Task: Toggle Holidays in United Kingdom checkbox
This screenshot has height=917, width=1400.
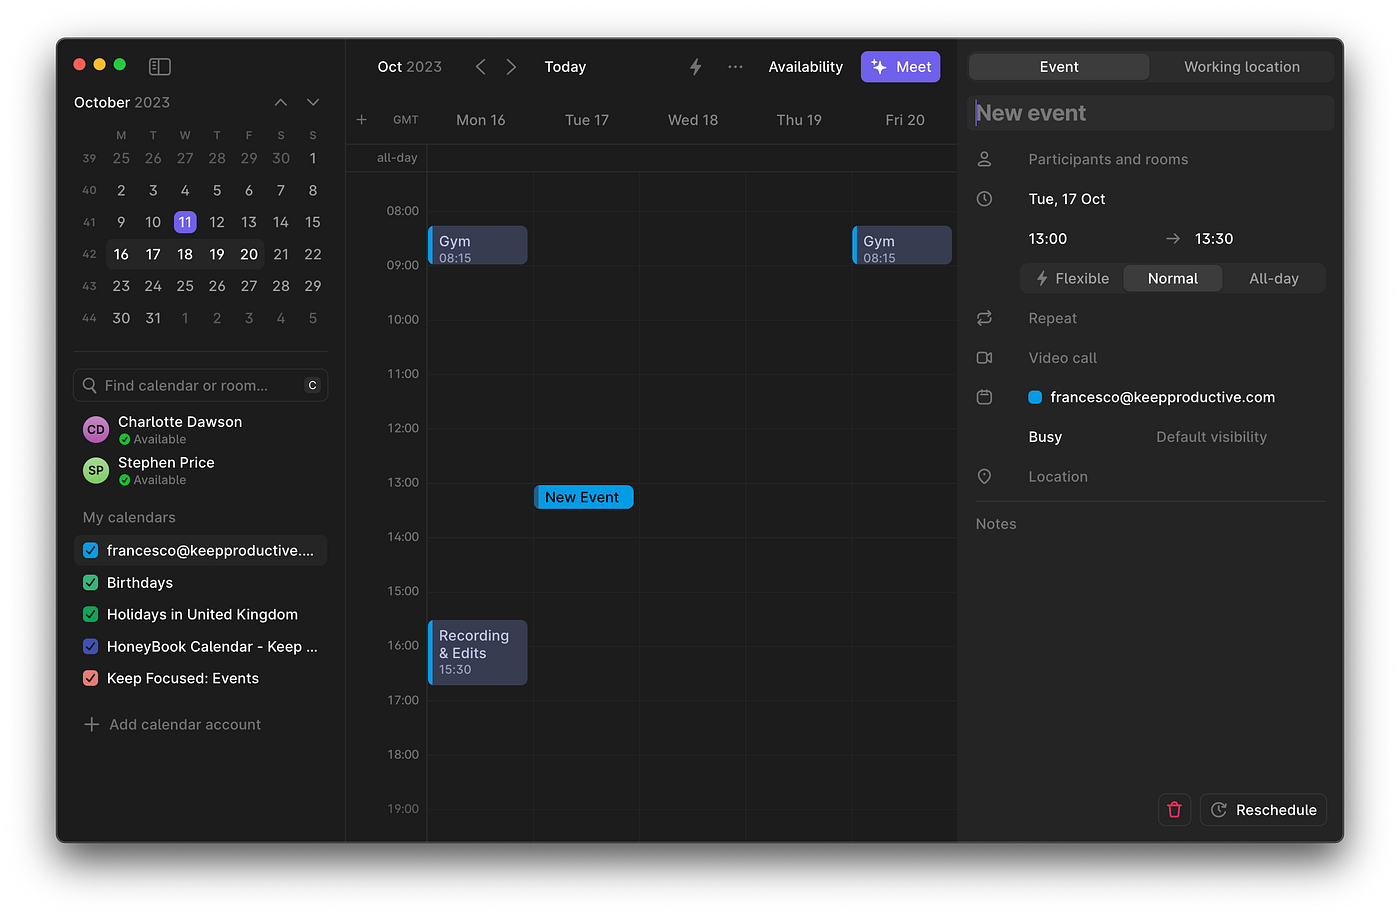Action: point(90,614)
